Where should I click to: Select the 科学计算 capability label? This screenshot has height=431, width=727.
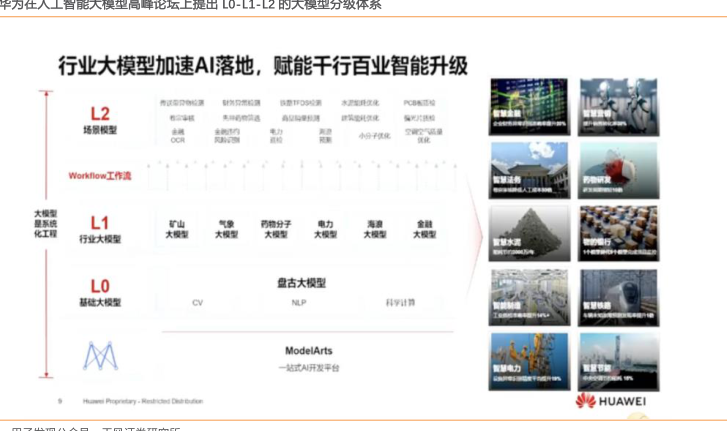401,303
